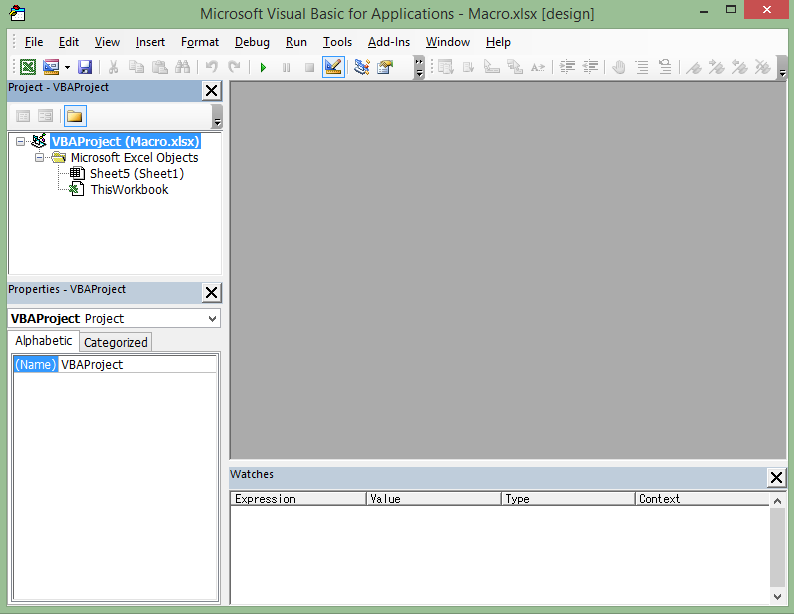Click Next Bookmark icon
794x614 pixels.
(x=717, y=67)
